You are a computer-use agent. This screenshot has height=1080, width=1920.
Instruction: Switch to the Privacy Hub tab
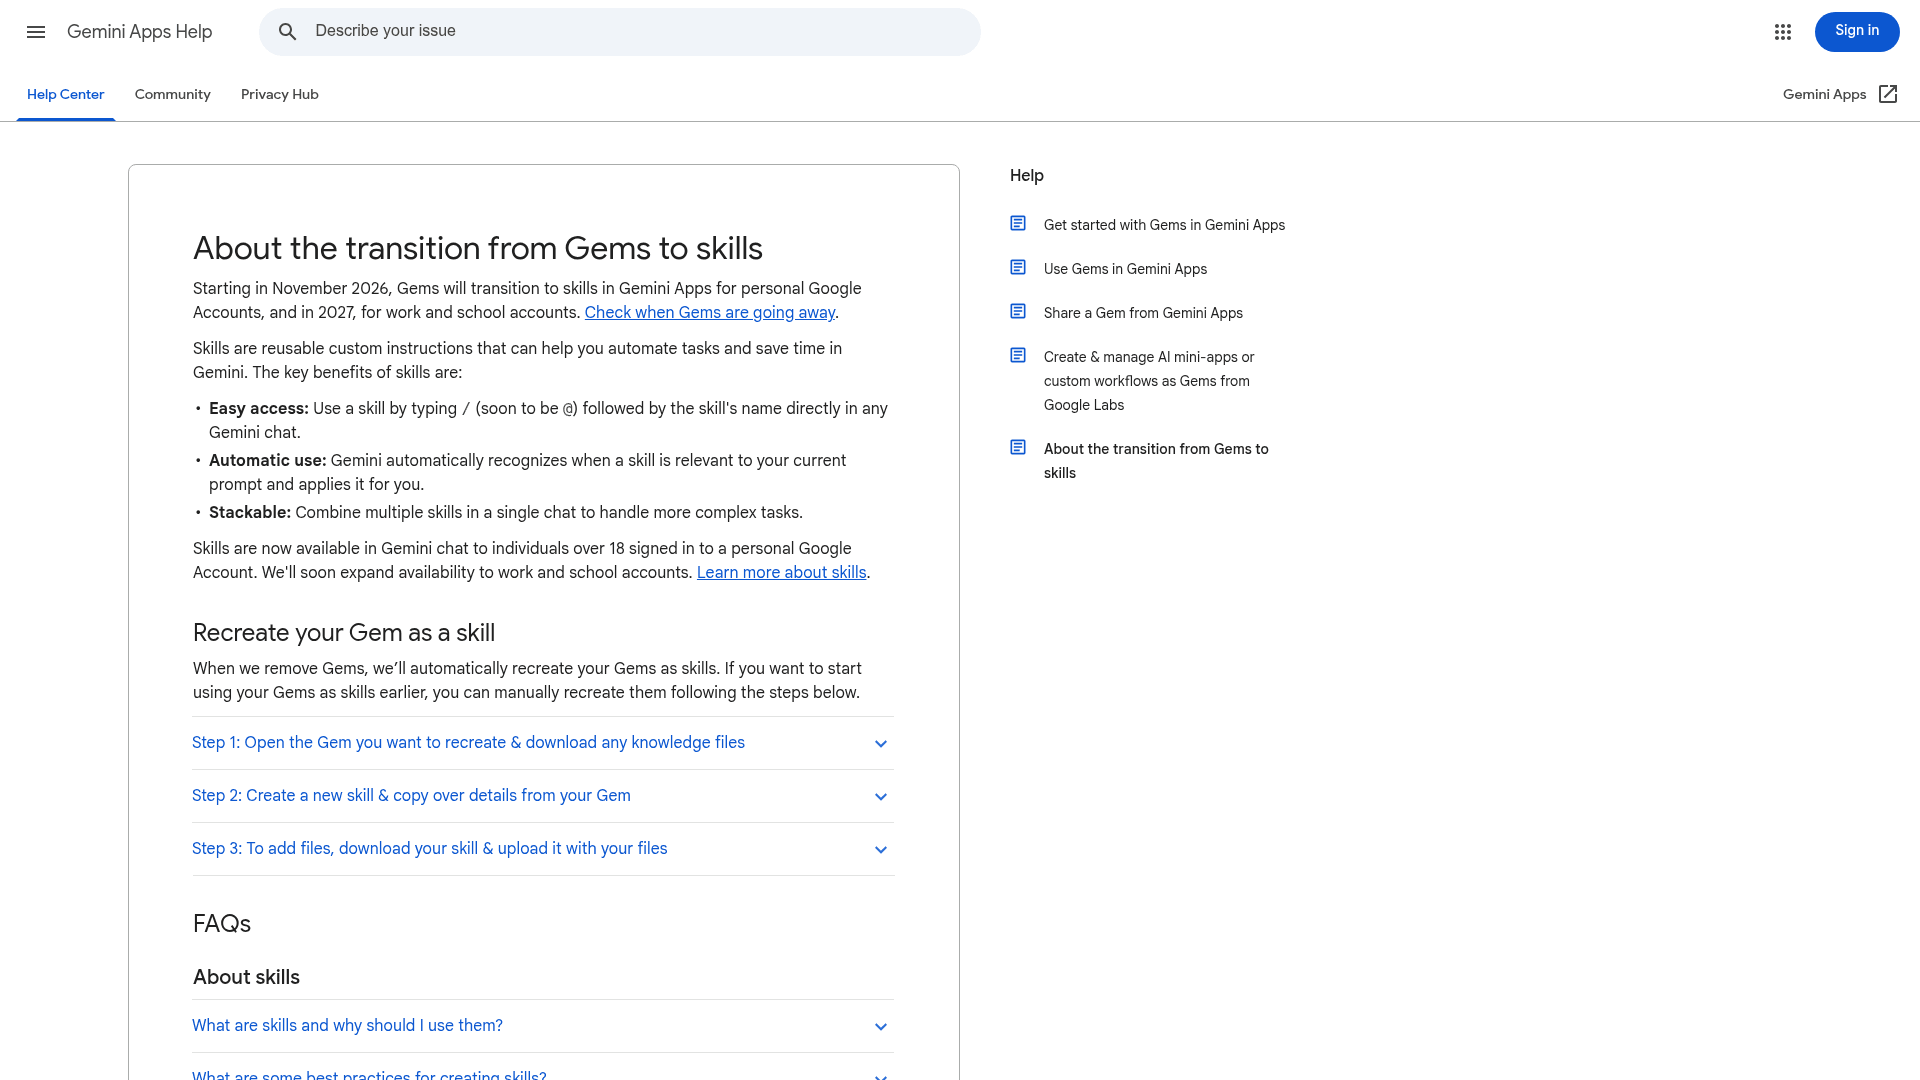tap(280, 94)
